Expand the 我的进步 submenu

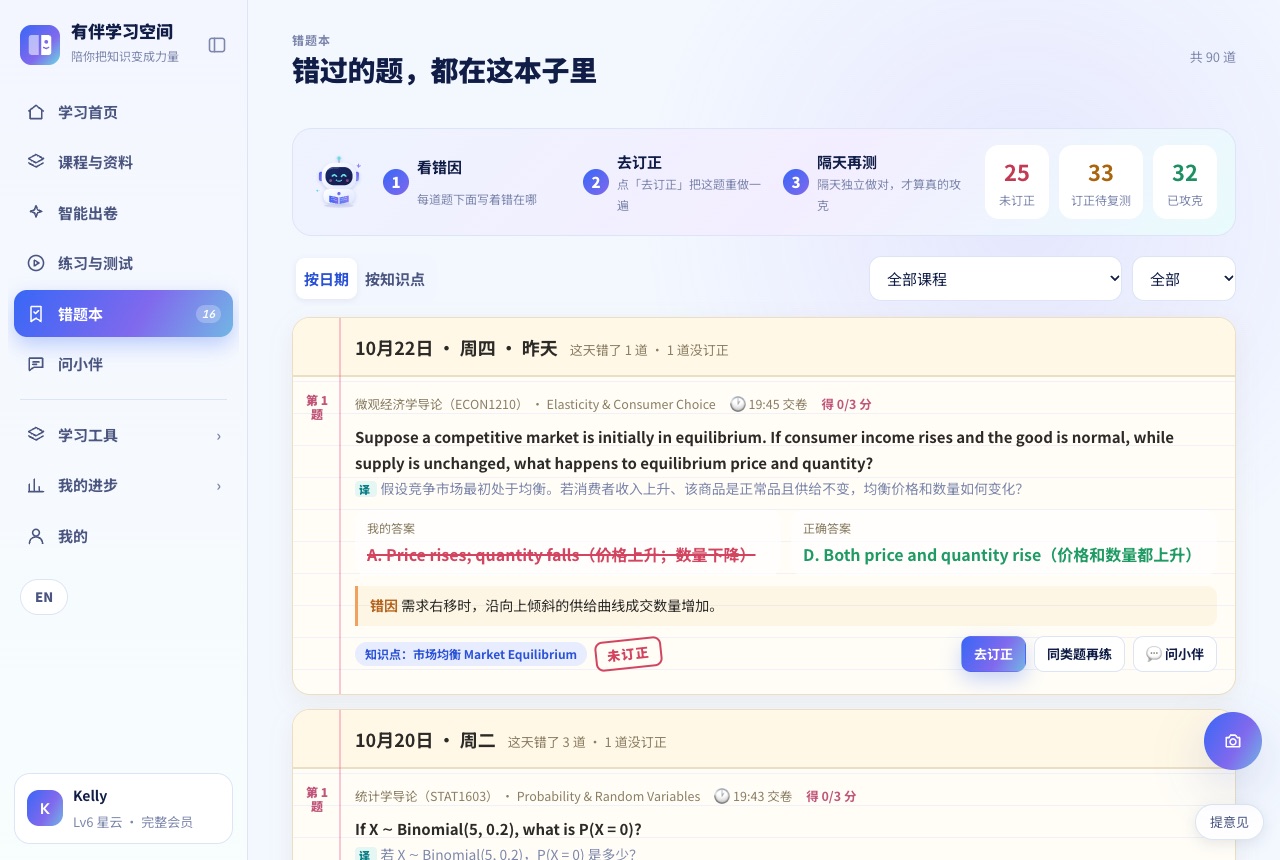(x=123, y=485)
